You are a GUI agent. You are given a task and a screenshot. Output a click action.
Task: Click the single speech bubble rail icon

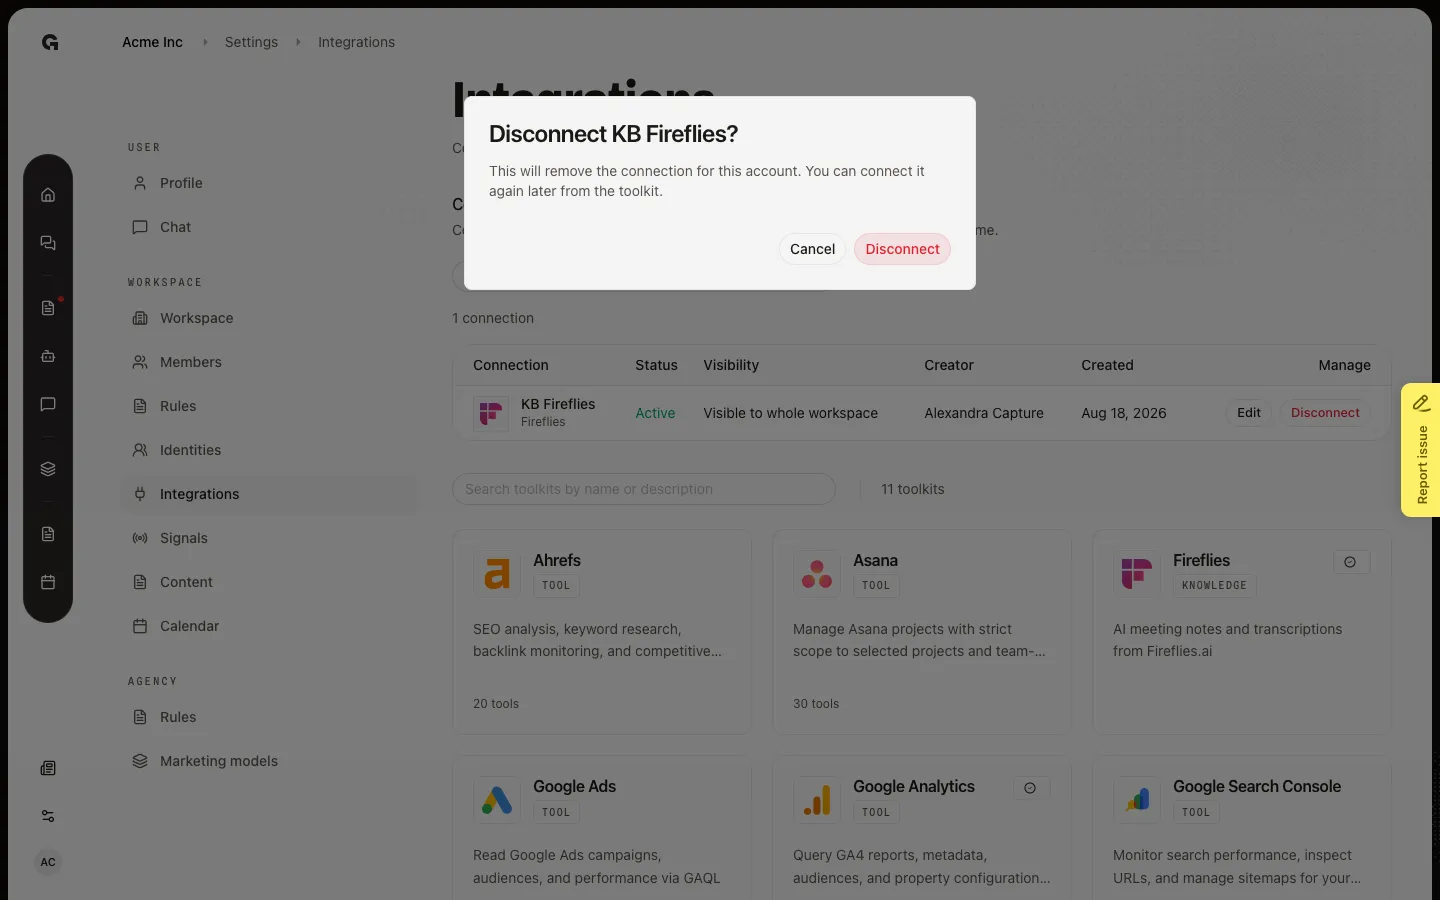click(x=48, y=404)
